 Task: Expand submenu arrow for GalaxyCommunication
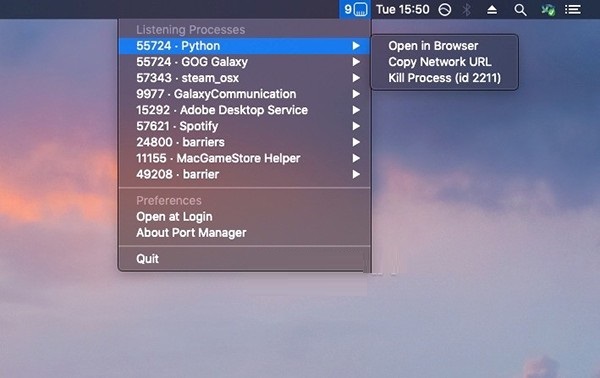click(x=356, y=94)
